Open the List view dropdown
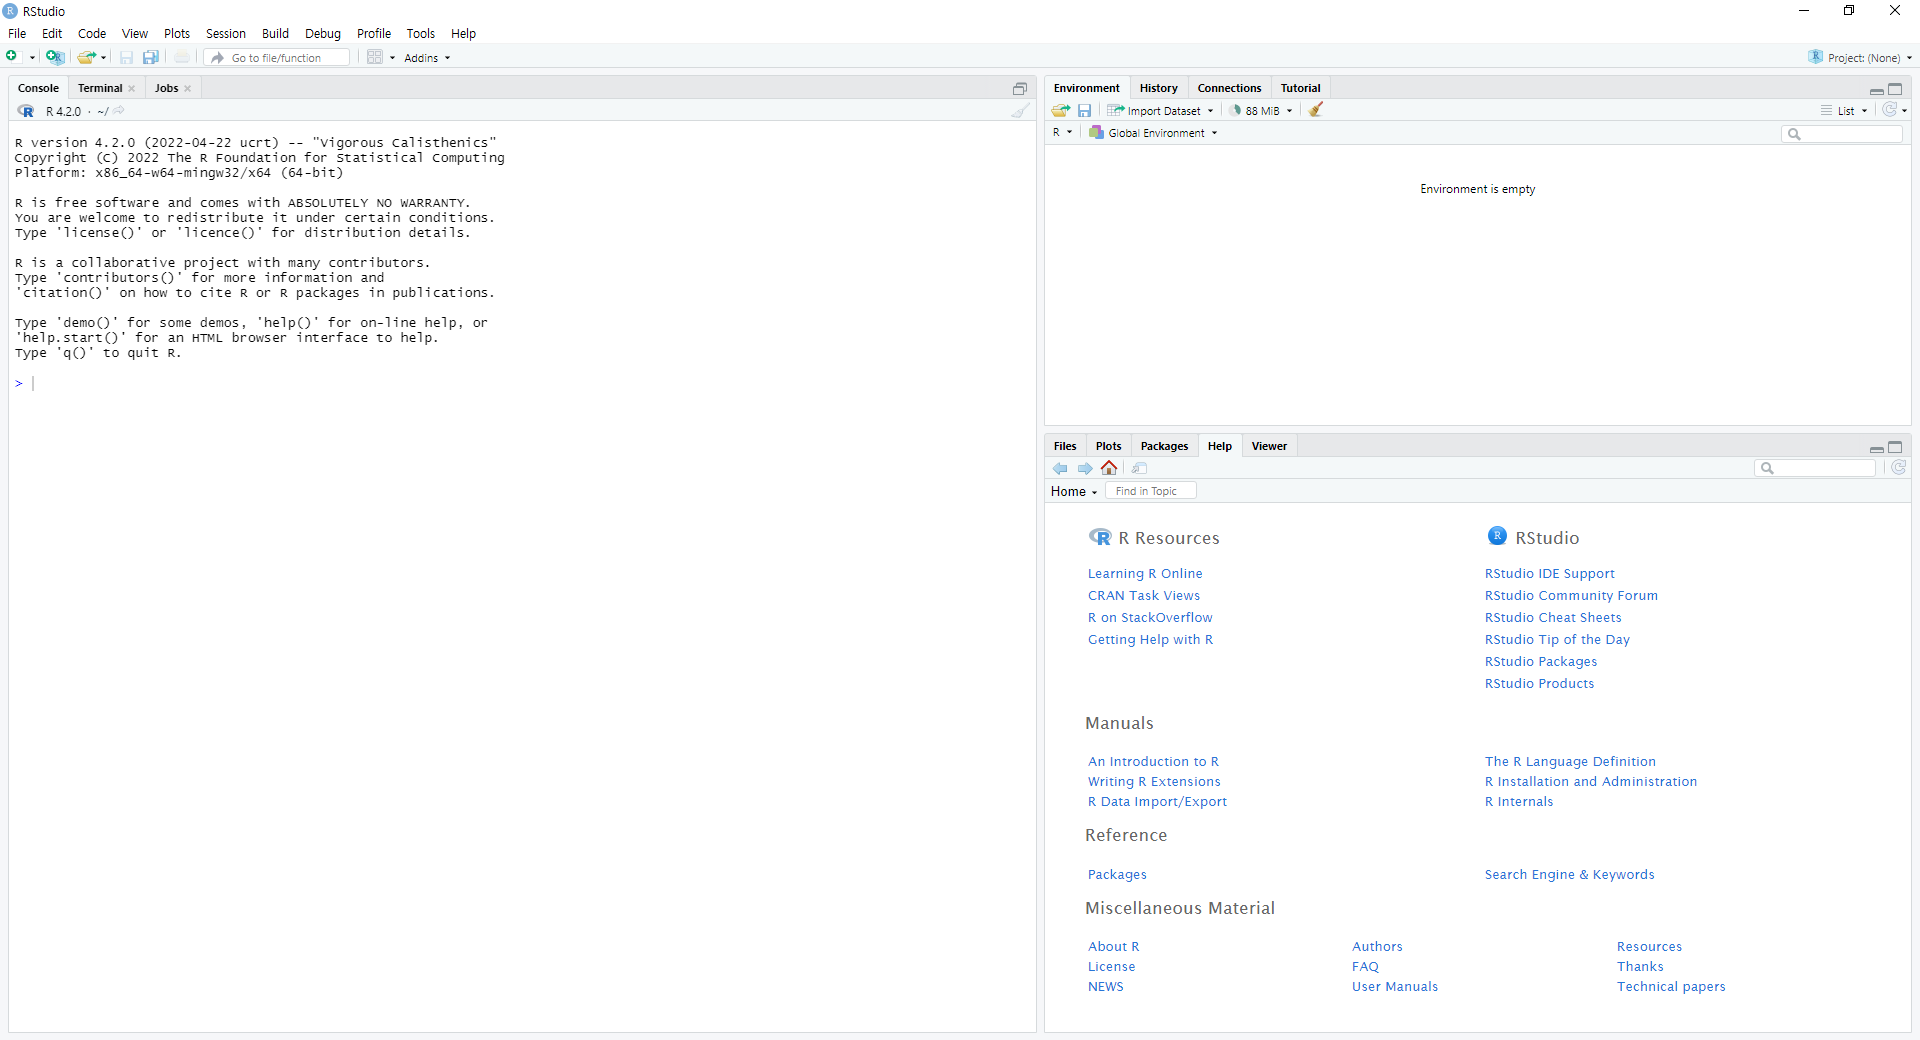 [x=1844, y=111]
